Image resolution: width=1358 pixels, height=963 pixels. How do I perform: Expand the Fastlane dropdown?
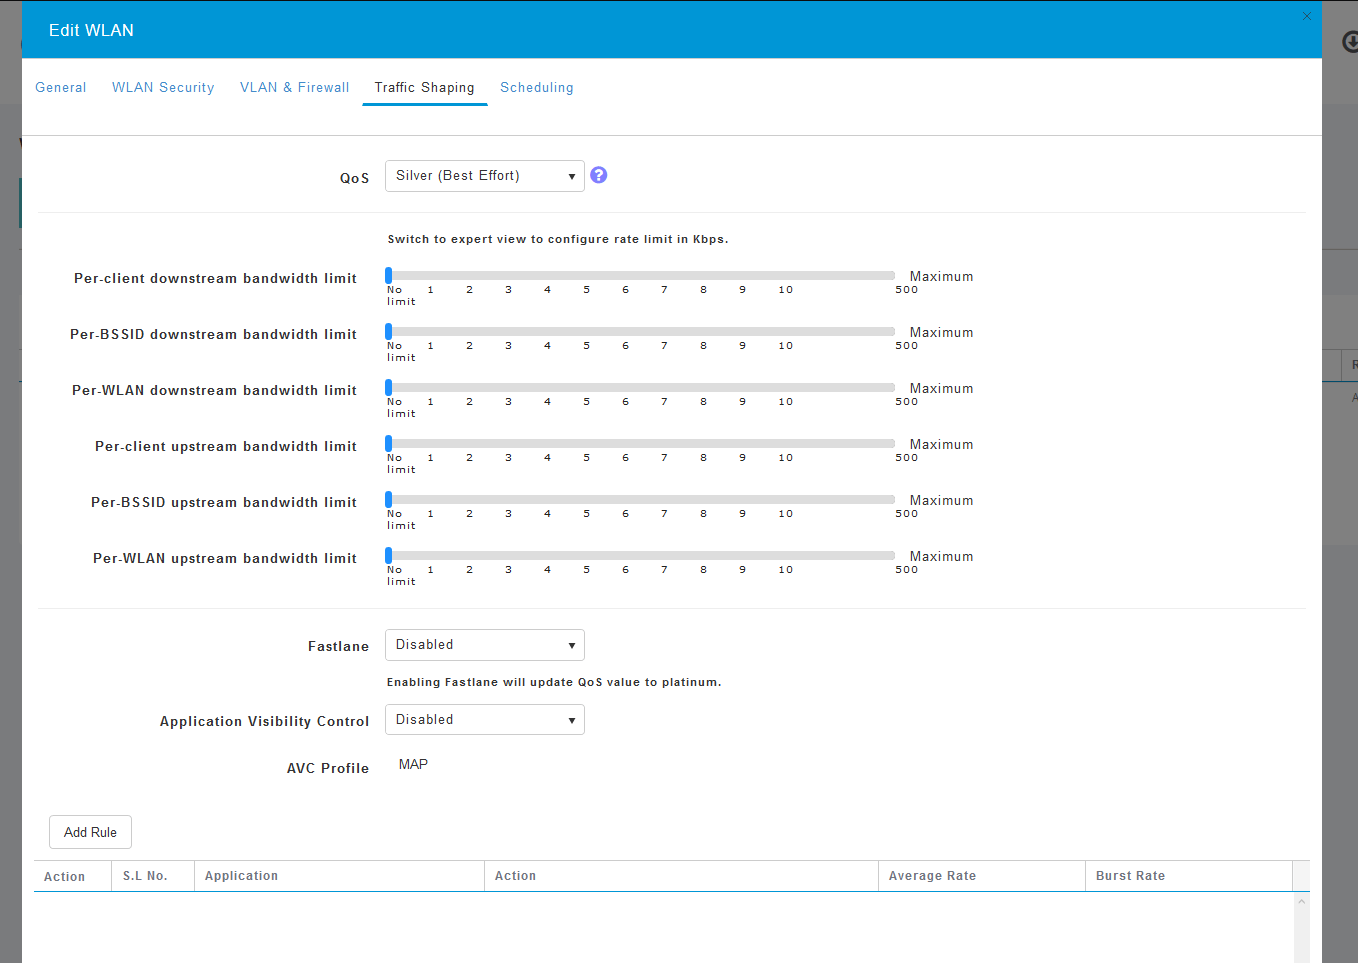[484, 645]
